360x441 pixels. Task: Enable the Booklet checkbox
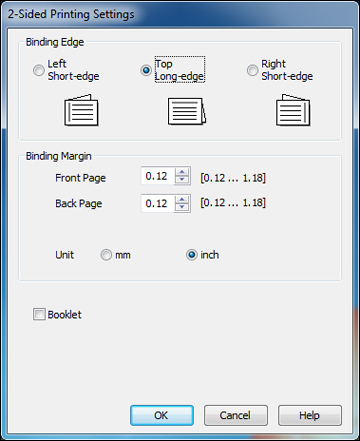pos(39,314)
